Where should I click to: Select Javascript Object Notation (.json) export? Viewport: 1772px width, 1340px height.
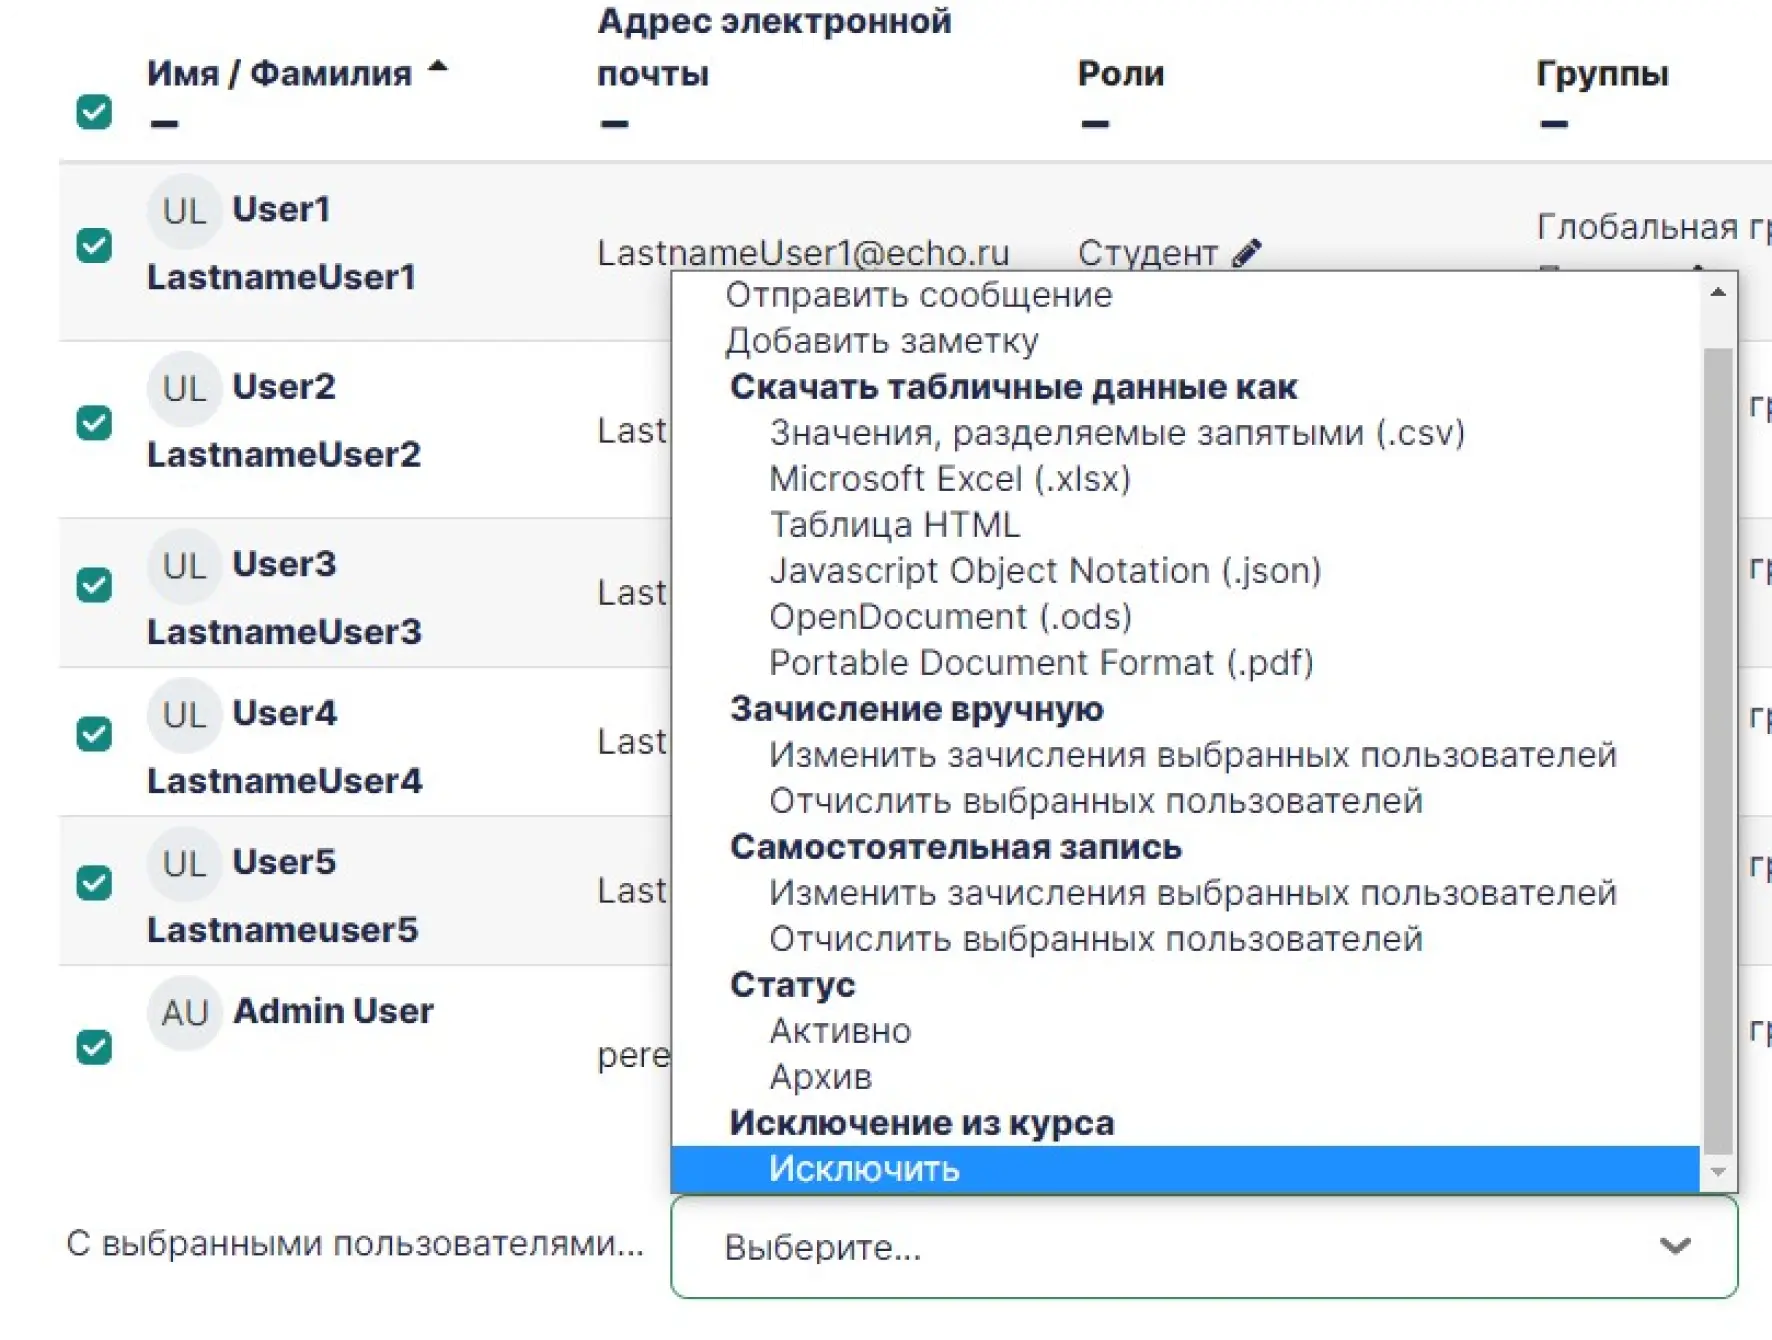(x=1185, y=571)
